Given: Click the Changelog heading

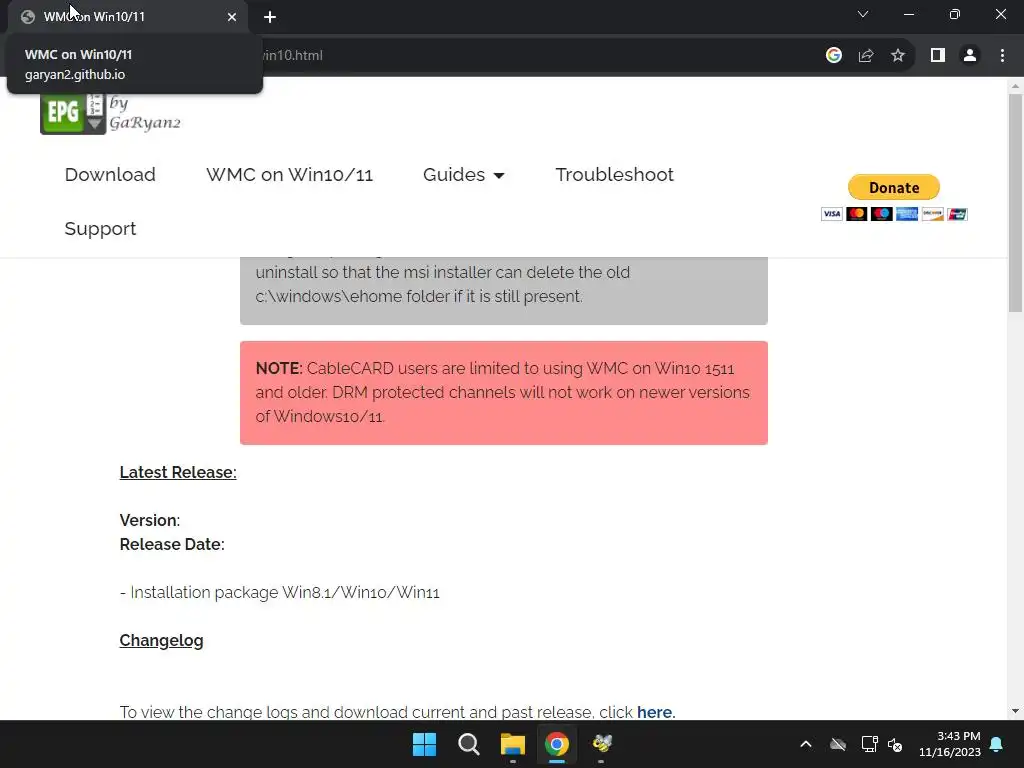Looking at the screenshot, I should tap(161, 641).
